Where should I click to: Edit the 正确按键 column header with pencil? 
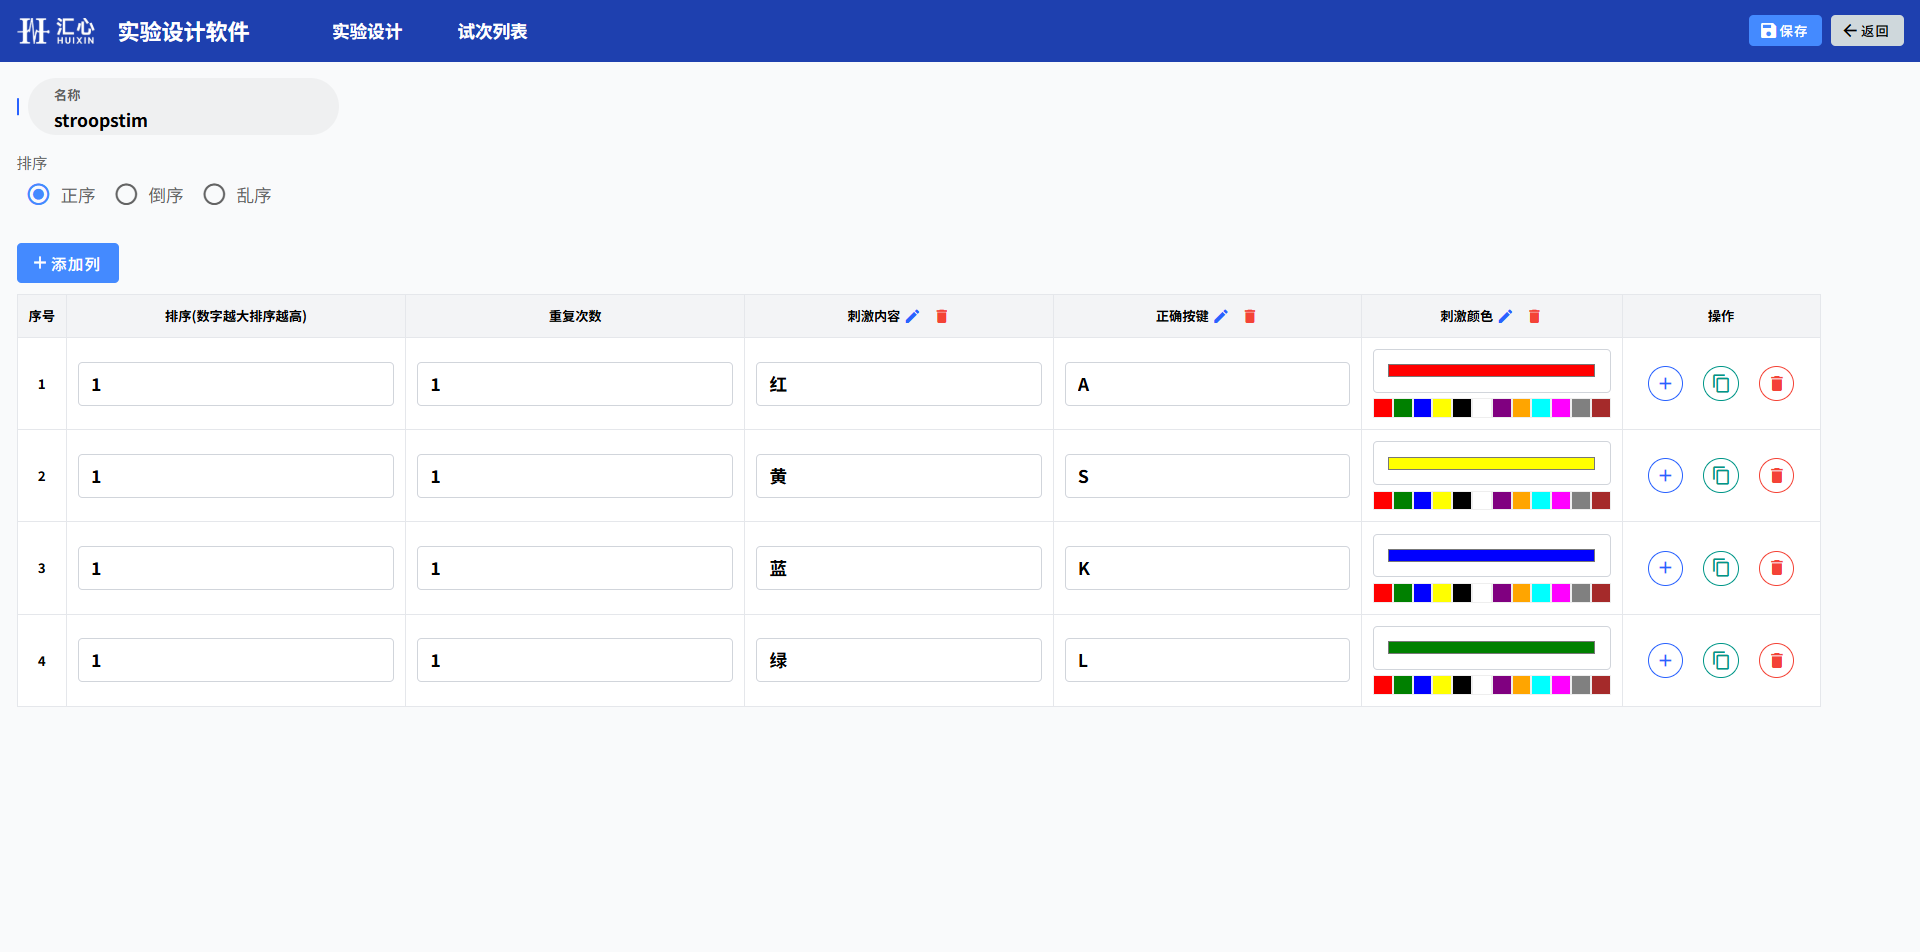pos(1220,316)
